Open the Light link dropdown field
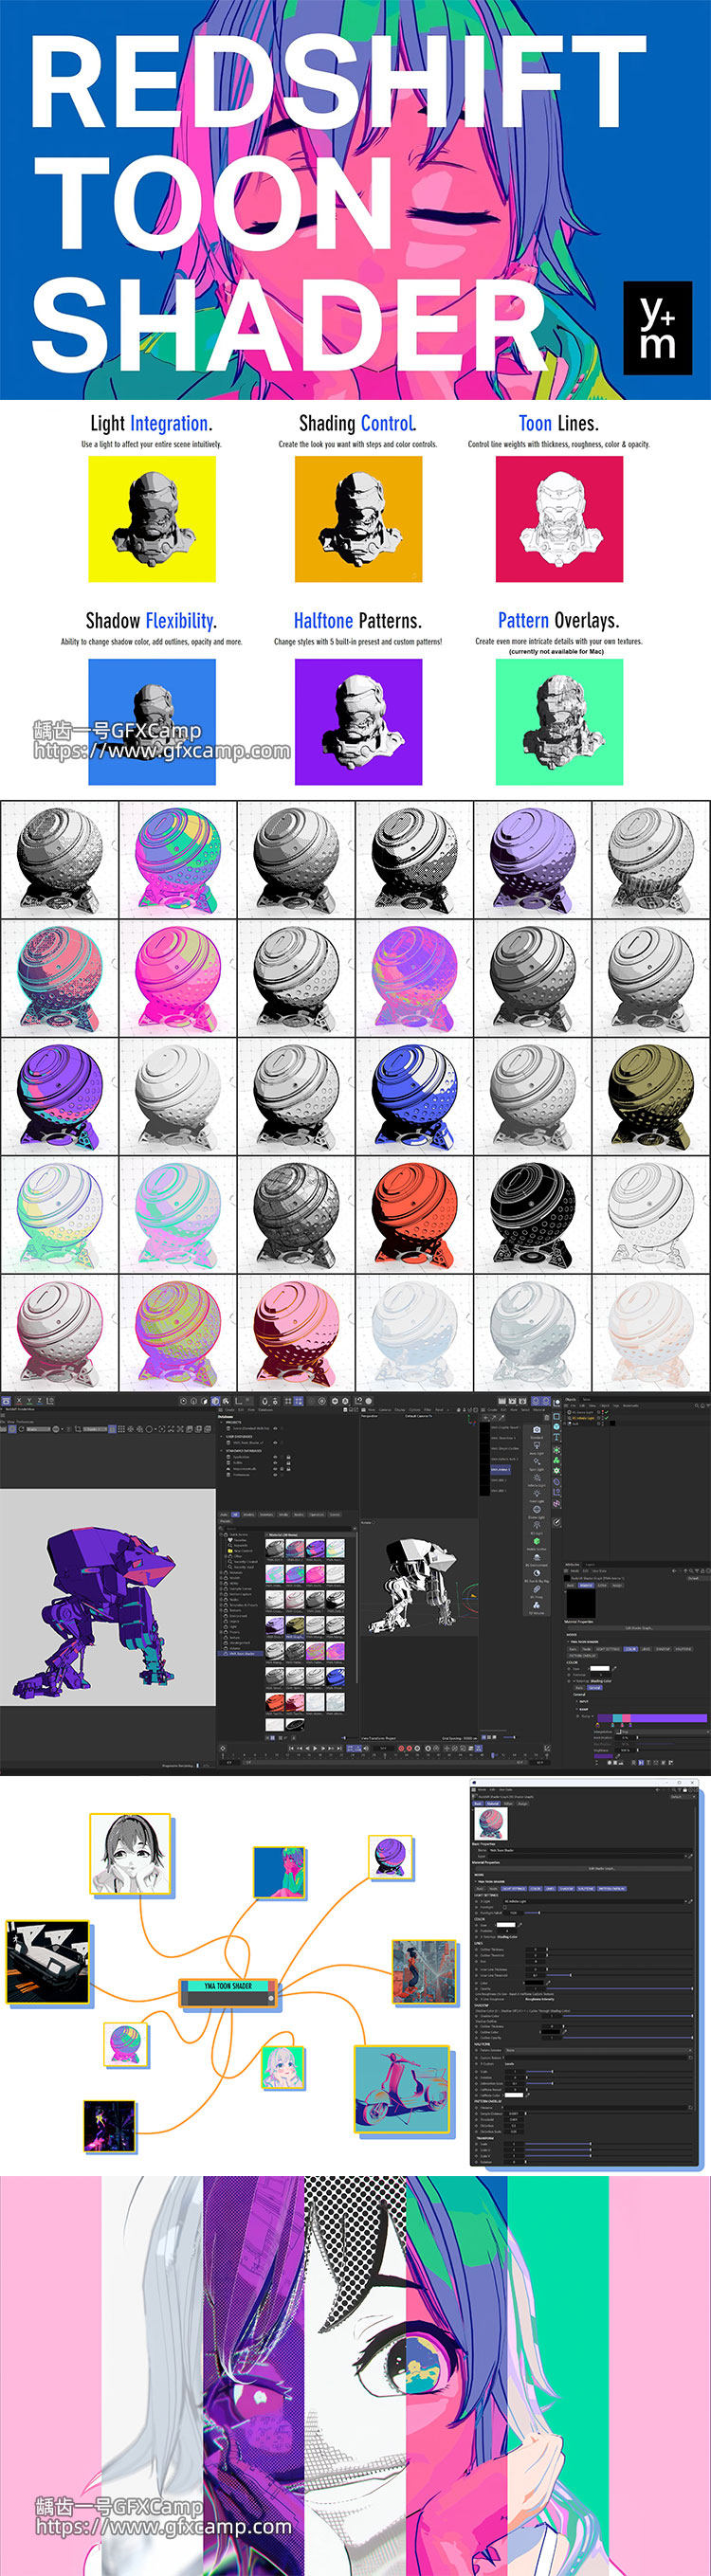The image size is (711, 2576). tap(594, 1901)
